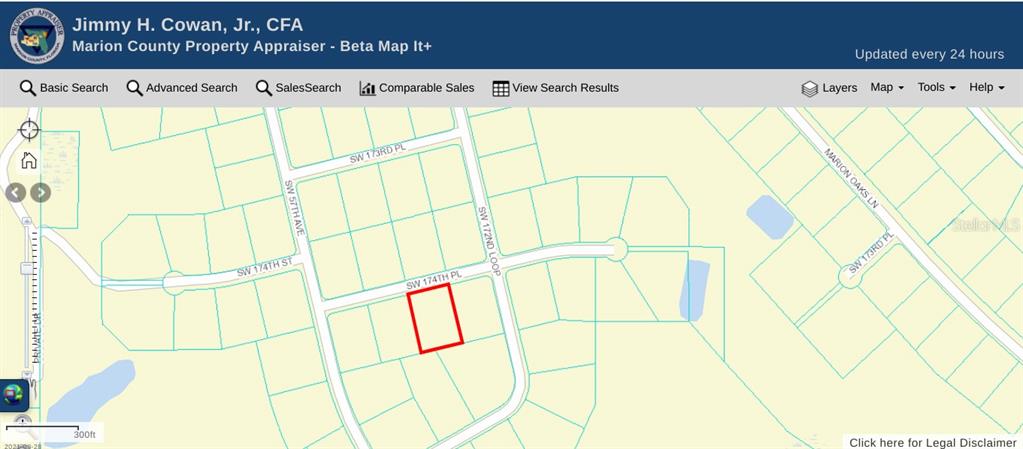Open Advanced Search

(182, 88)
